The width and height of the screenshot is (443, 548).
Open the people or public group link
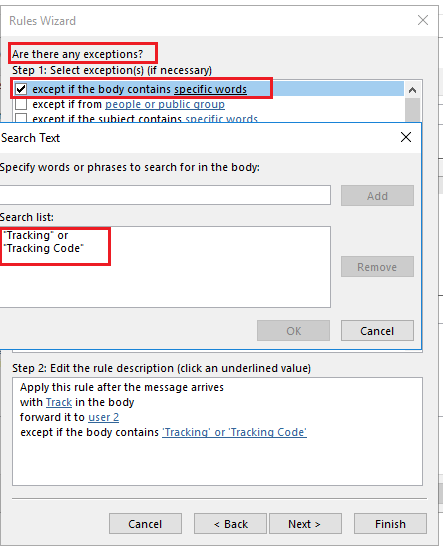165,104
